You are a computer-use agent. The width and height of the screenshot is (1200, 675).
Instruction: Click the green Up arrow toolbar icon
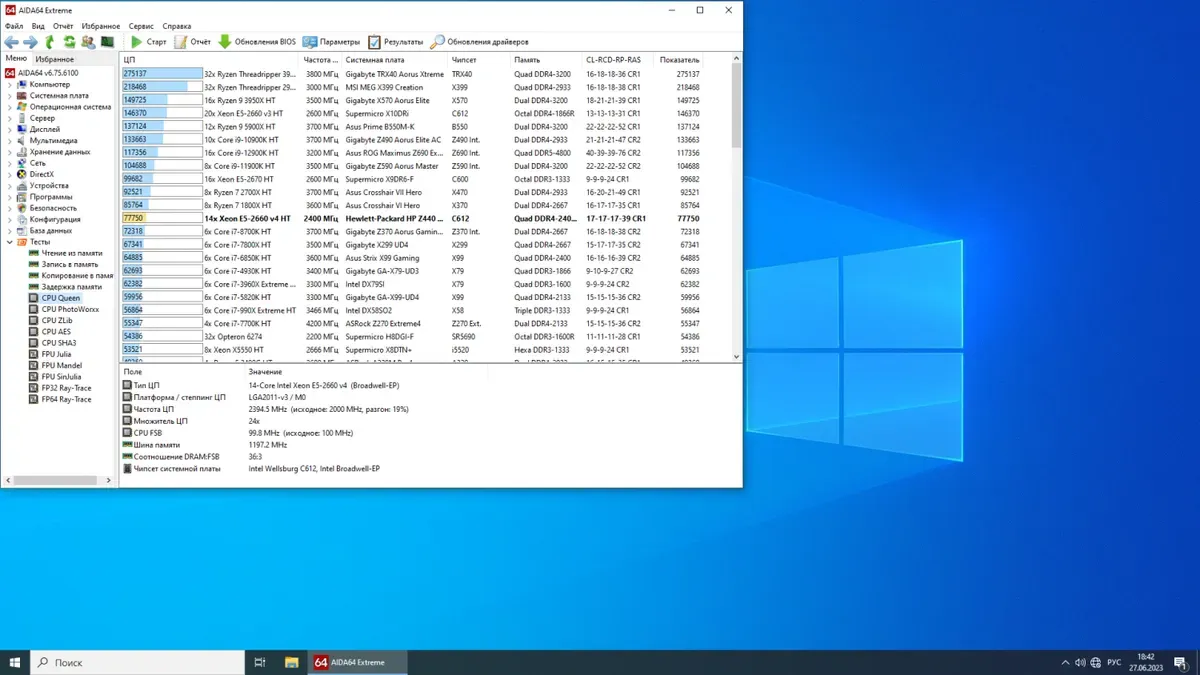(50, 42)
